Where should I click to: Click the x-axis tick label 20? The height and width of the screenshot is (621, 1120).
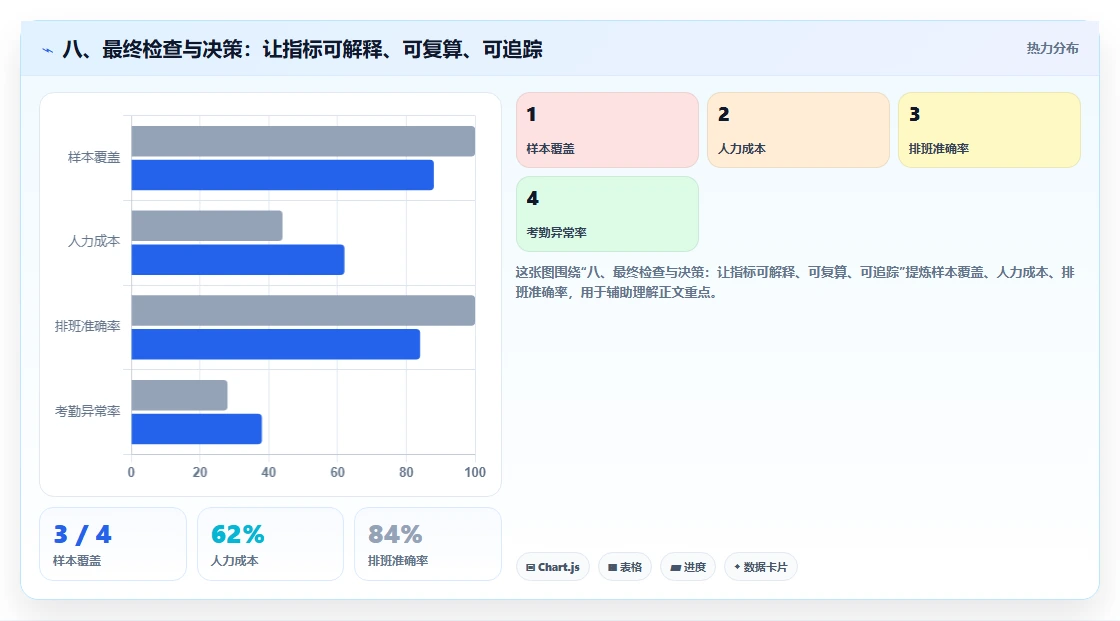(200, 472)
